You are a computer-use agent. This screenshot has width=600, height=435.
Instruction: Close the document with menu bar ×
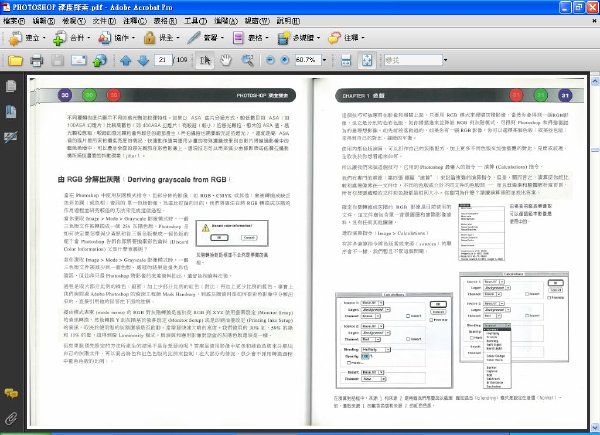click(x=595, y=21)
